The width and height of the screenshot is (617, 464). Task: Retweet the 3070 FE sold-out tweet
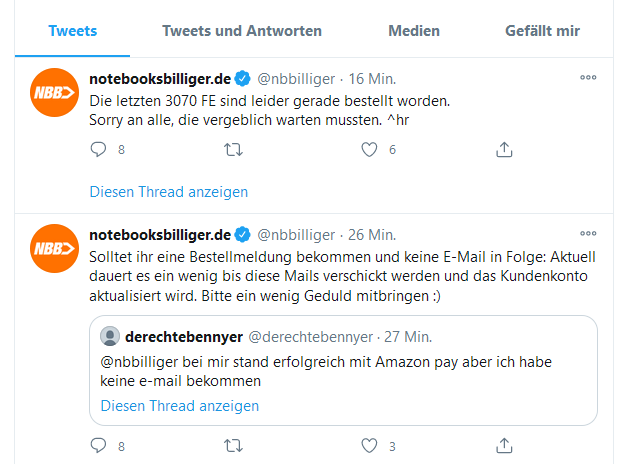click(233, 150)
